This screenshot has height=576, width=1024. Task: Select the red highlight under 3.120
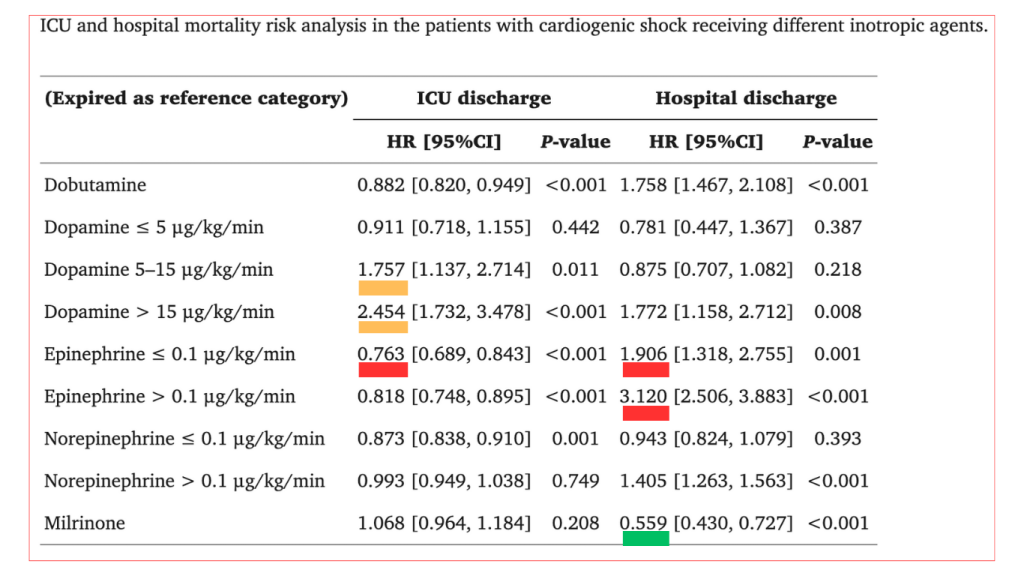tap(644, 412)
